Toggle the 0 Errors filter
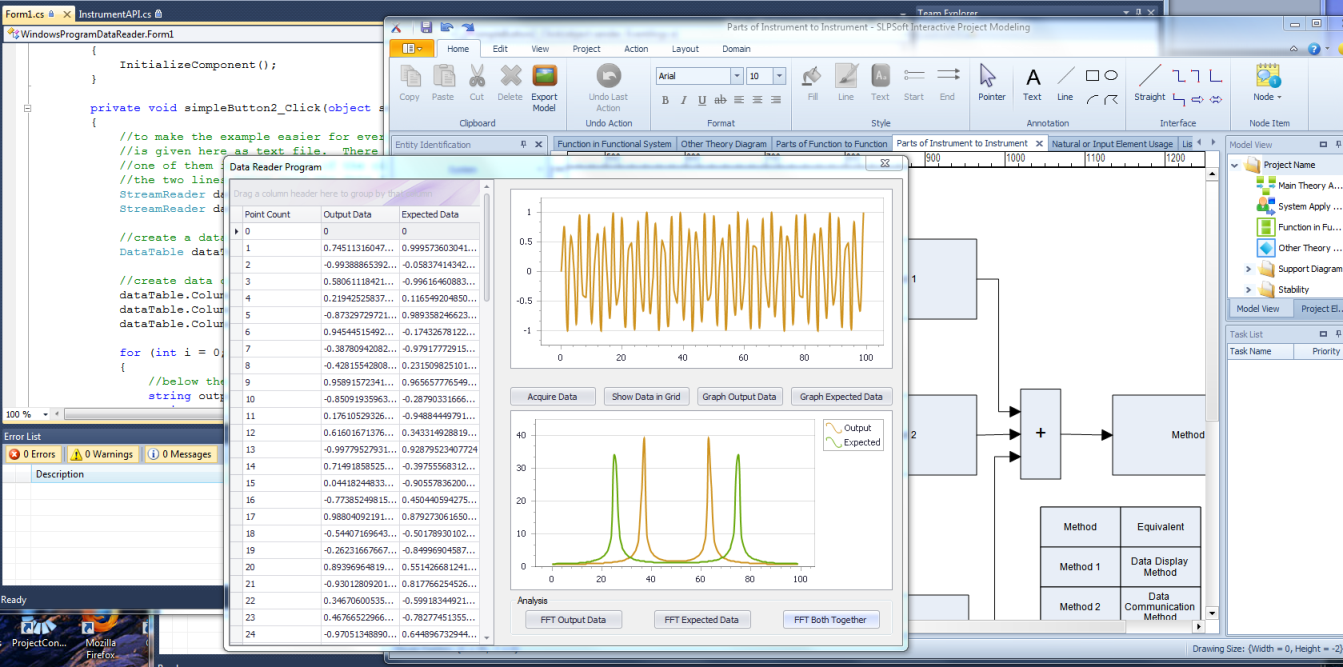Image resolution: width=1343 pixels, height=667 pixels. click(x=32, y=454)
